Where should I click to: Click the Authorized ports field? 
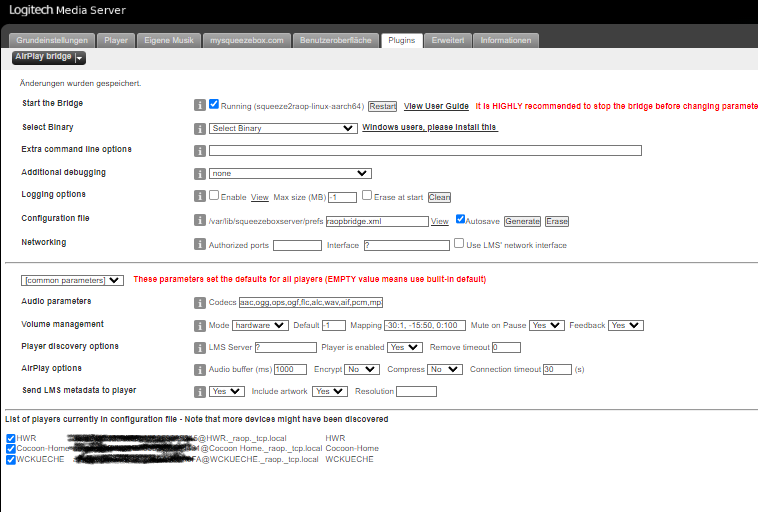pos(297,245)
